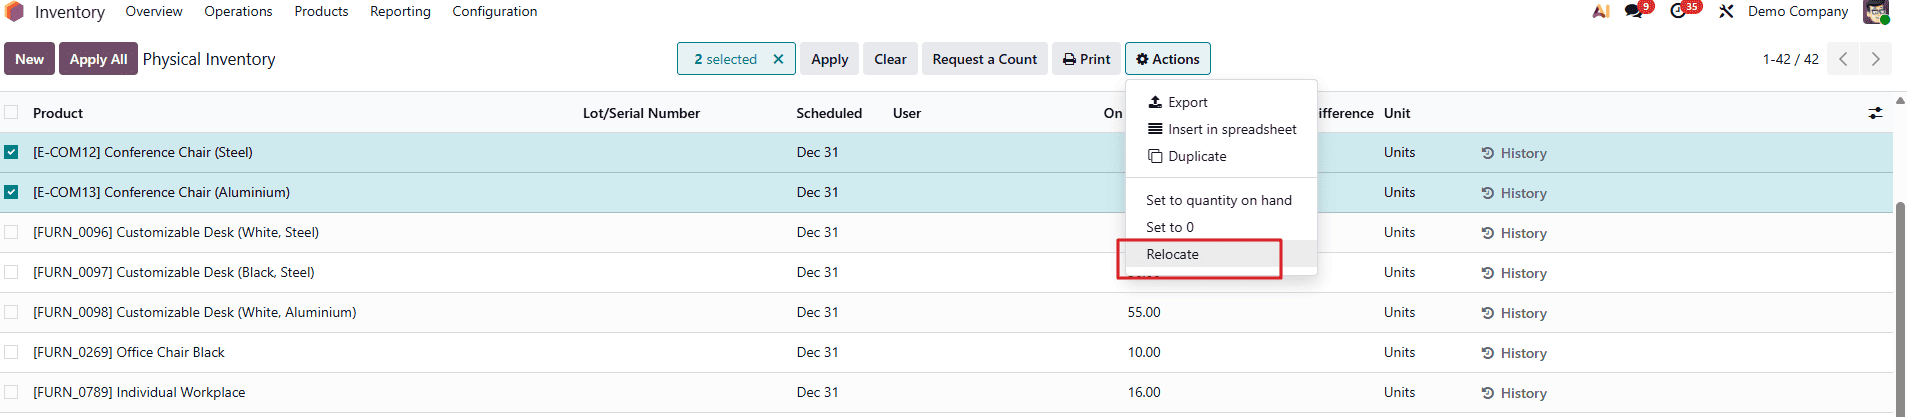
Task: Click the Clear button
Action: pyautogui.click(x=890, y=59)
